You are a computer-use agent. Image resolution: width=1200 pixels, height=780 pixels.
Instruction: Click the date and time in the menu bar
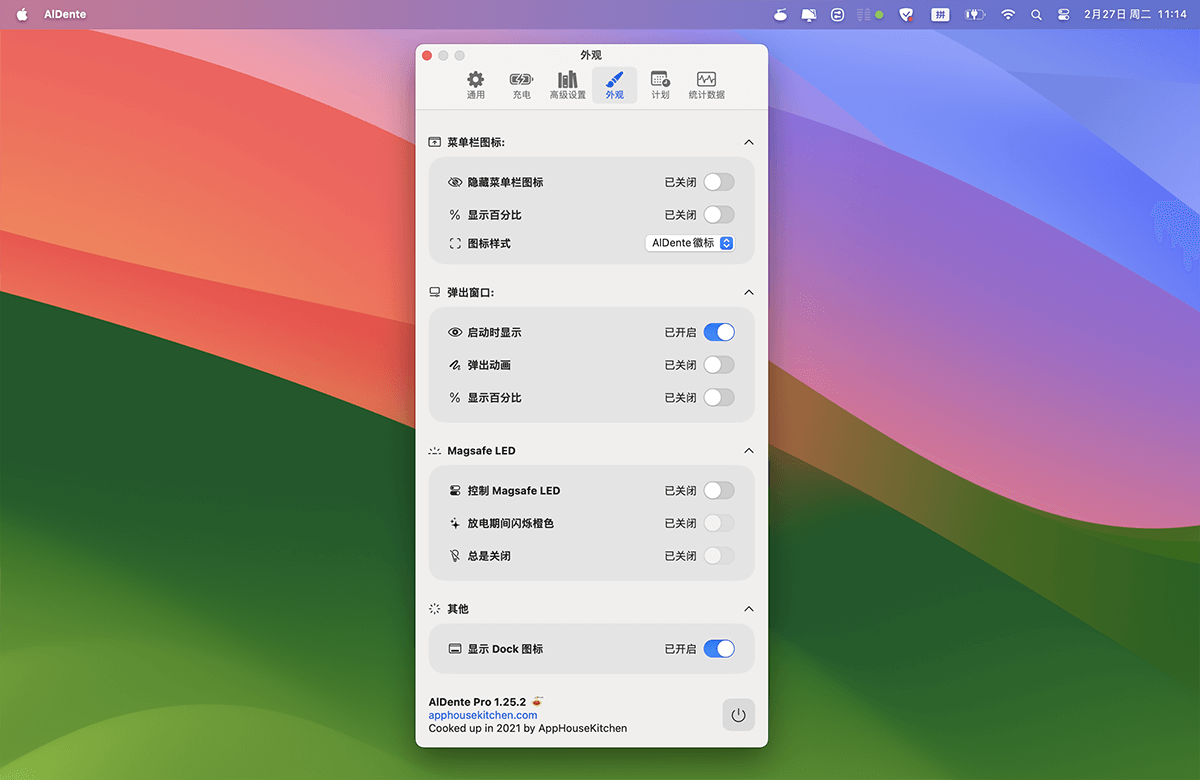coord(1135,15)
